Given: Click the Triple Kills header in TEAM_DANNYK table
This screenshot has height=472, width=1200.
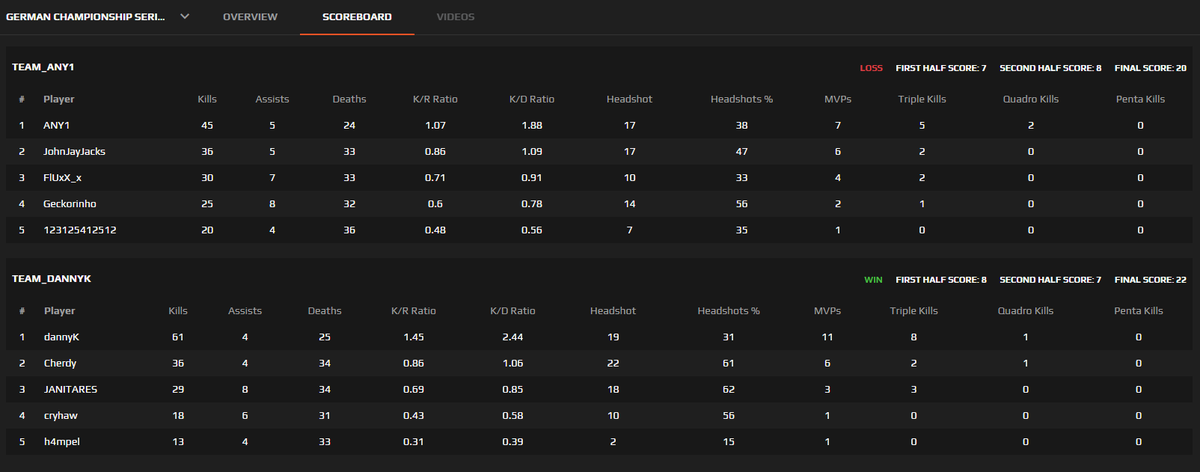Looking at the screenshot, I should (x=914, y=312).
